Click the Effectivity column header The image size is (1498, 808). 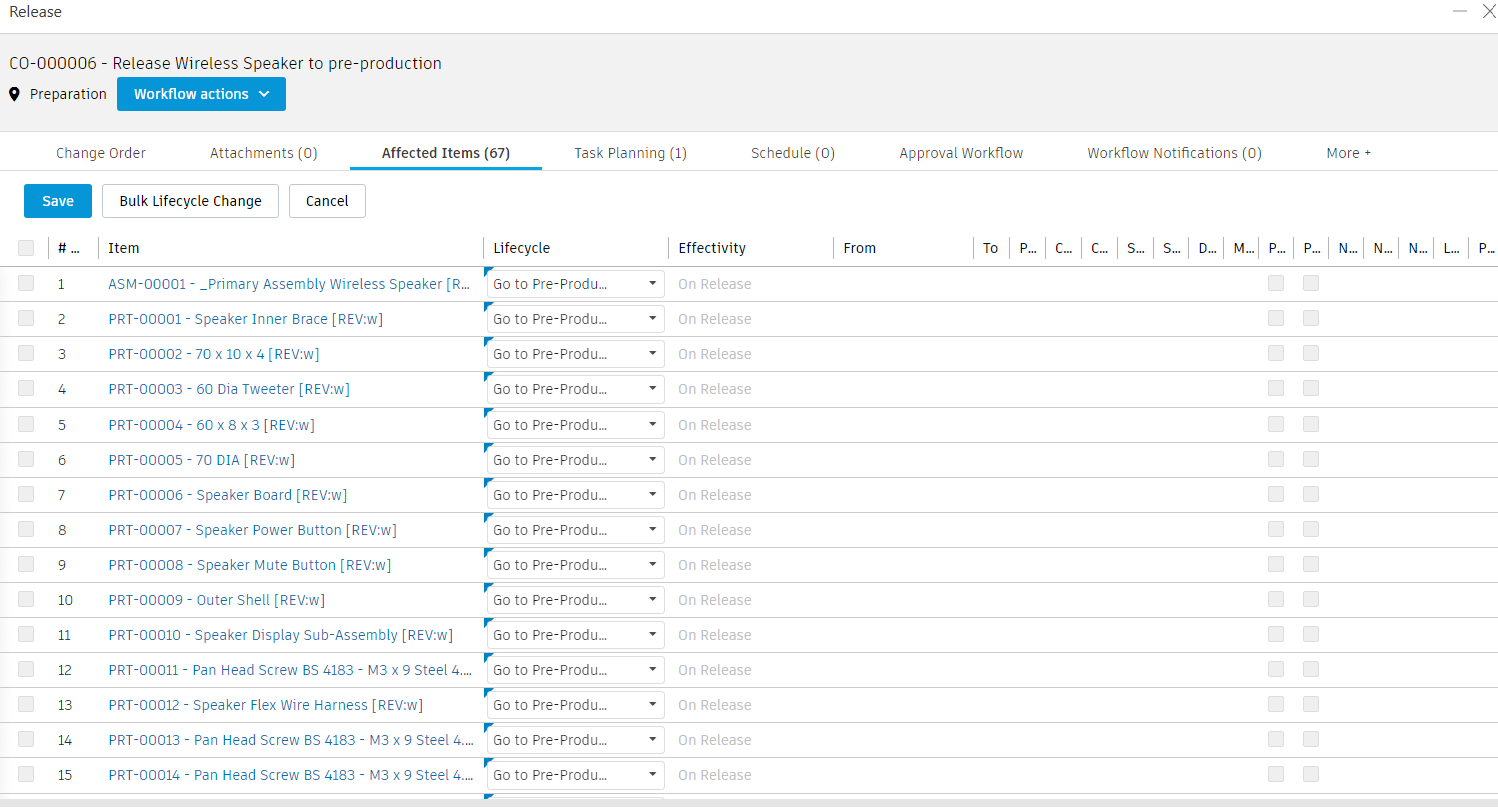tap(712, 248)
